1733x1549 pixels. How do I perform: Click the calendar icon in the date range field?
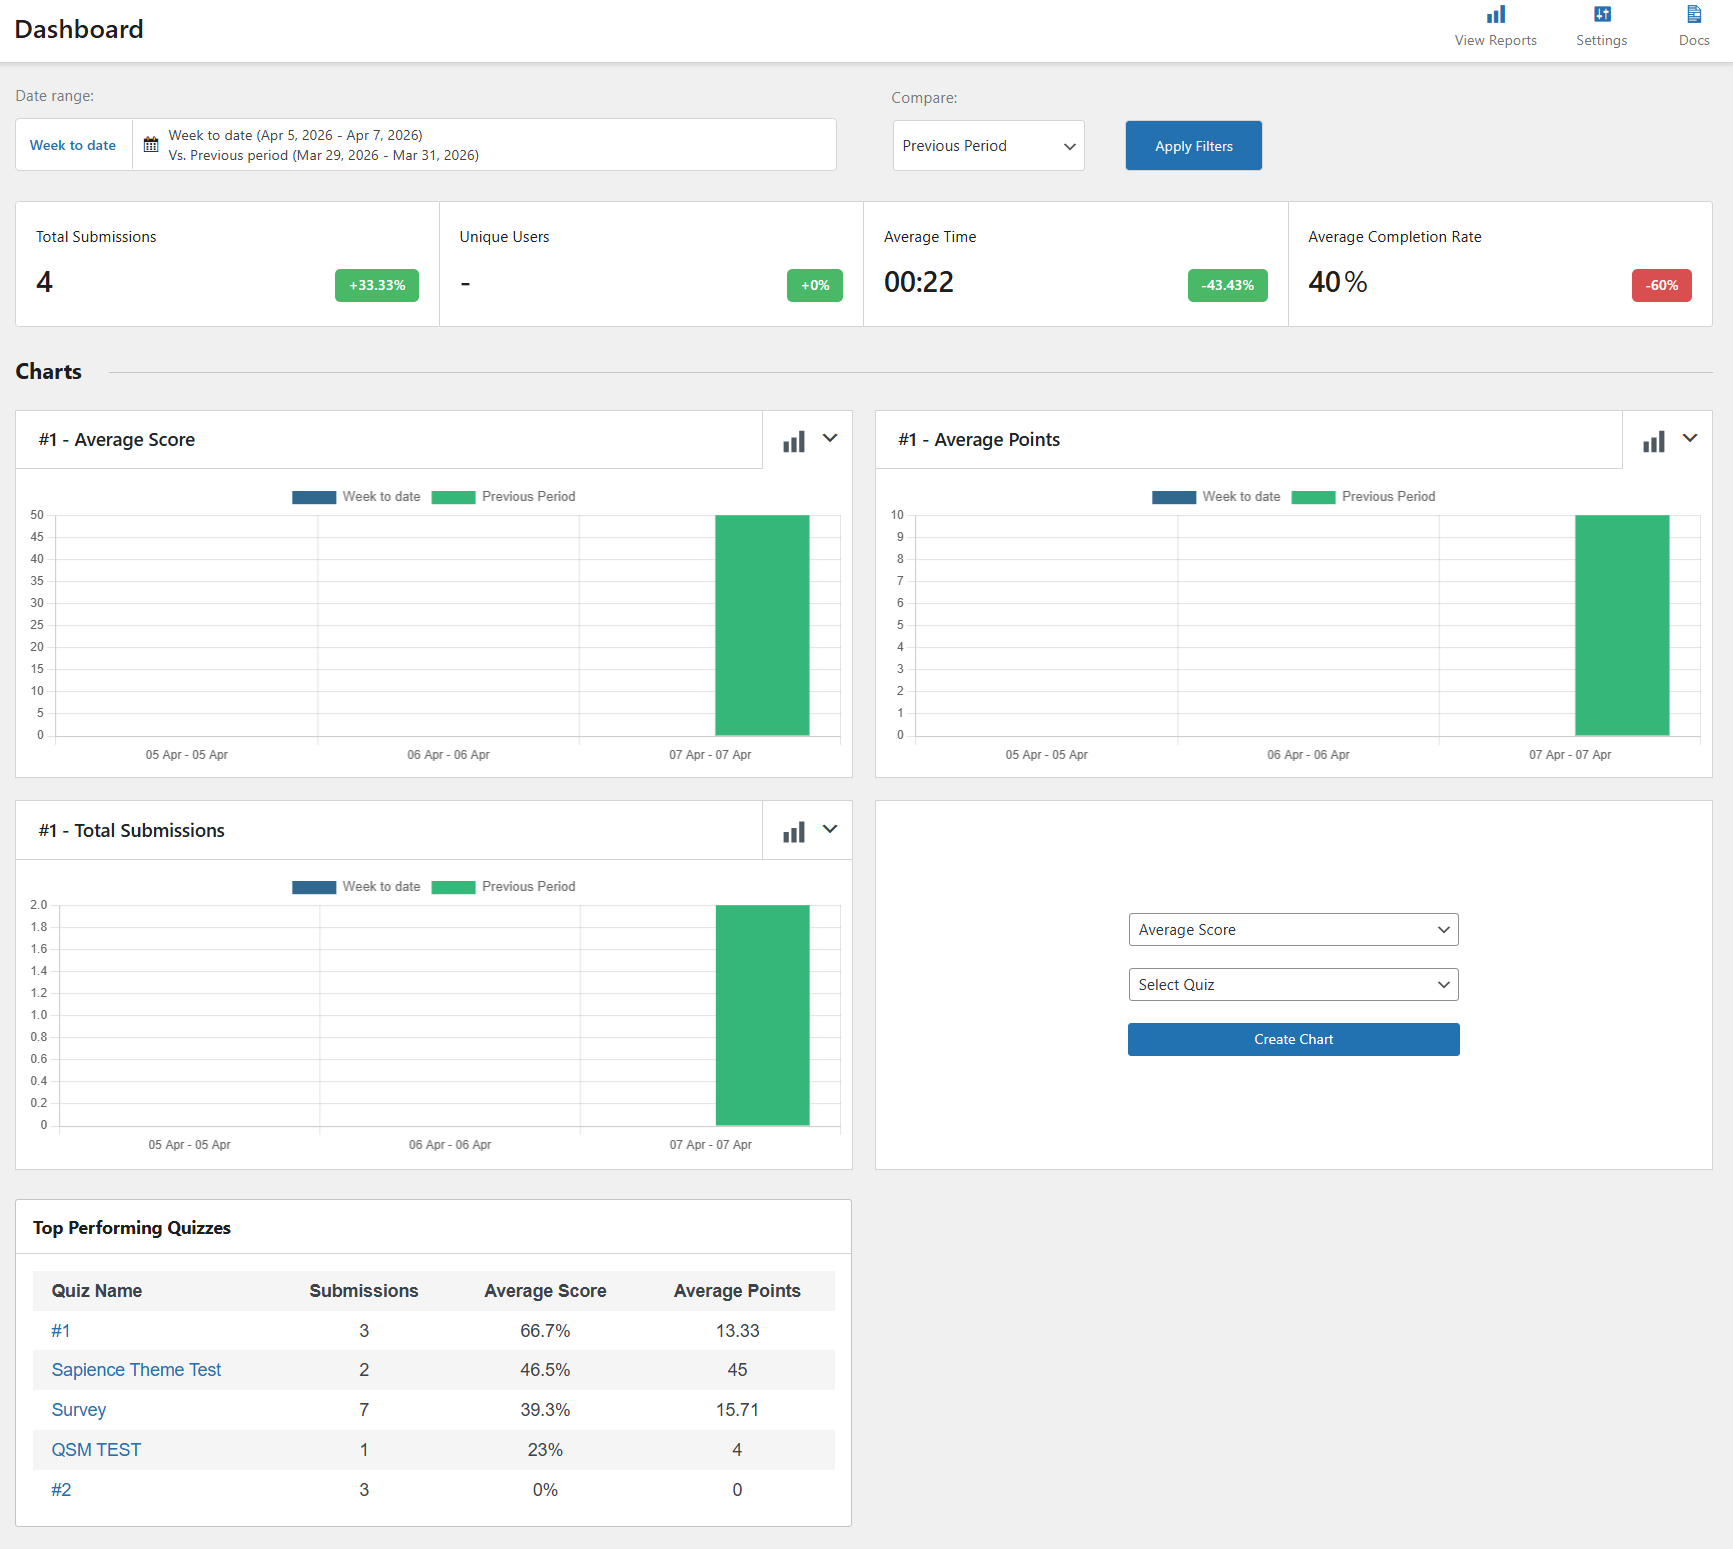(x=151, y=144)
